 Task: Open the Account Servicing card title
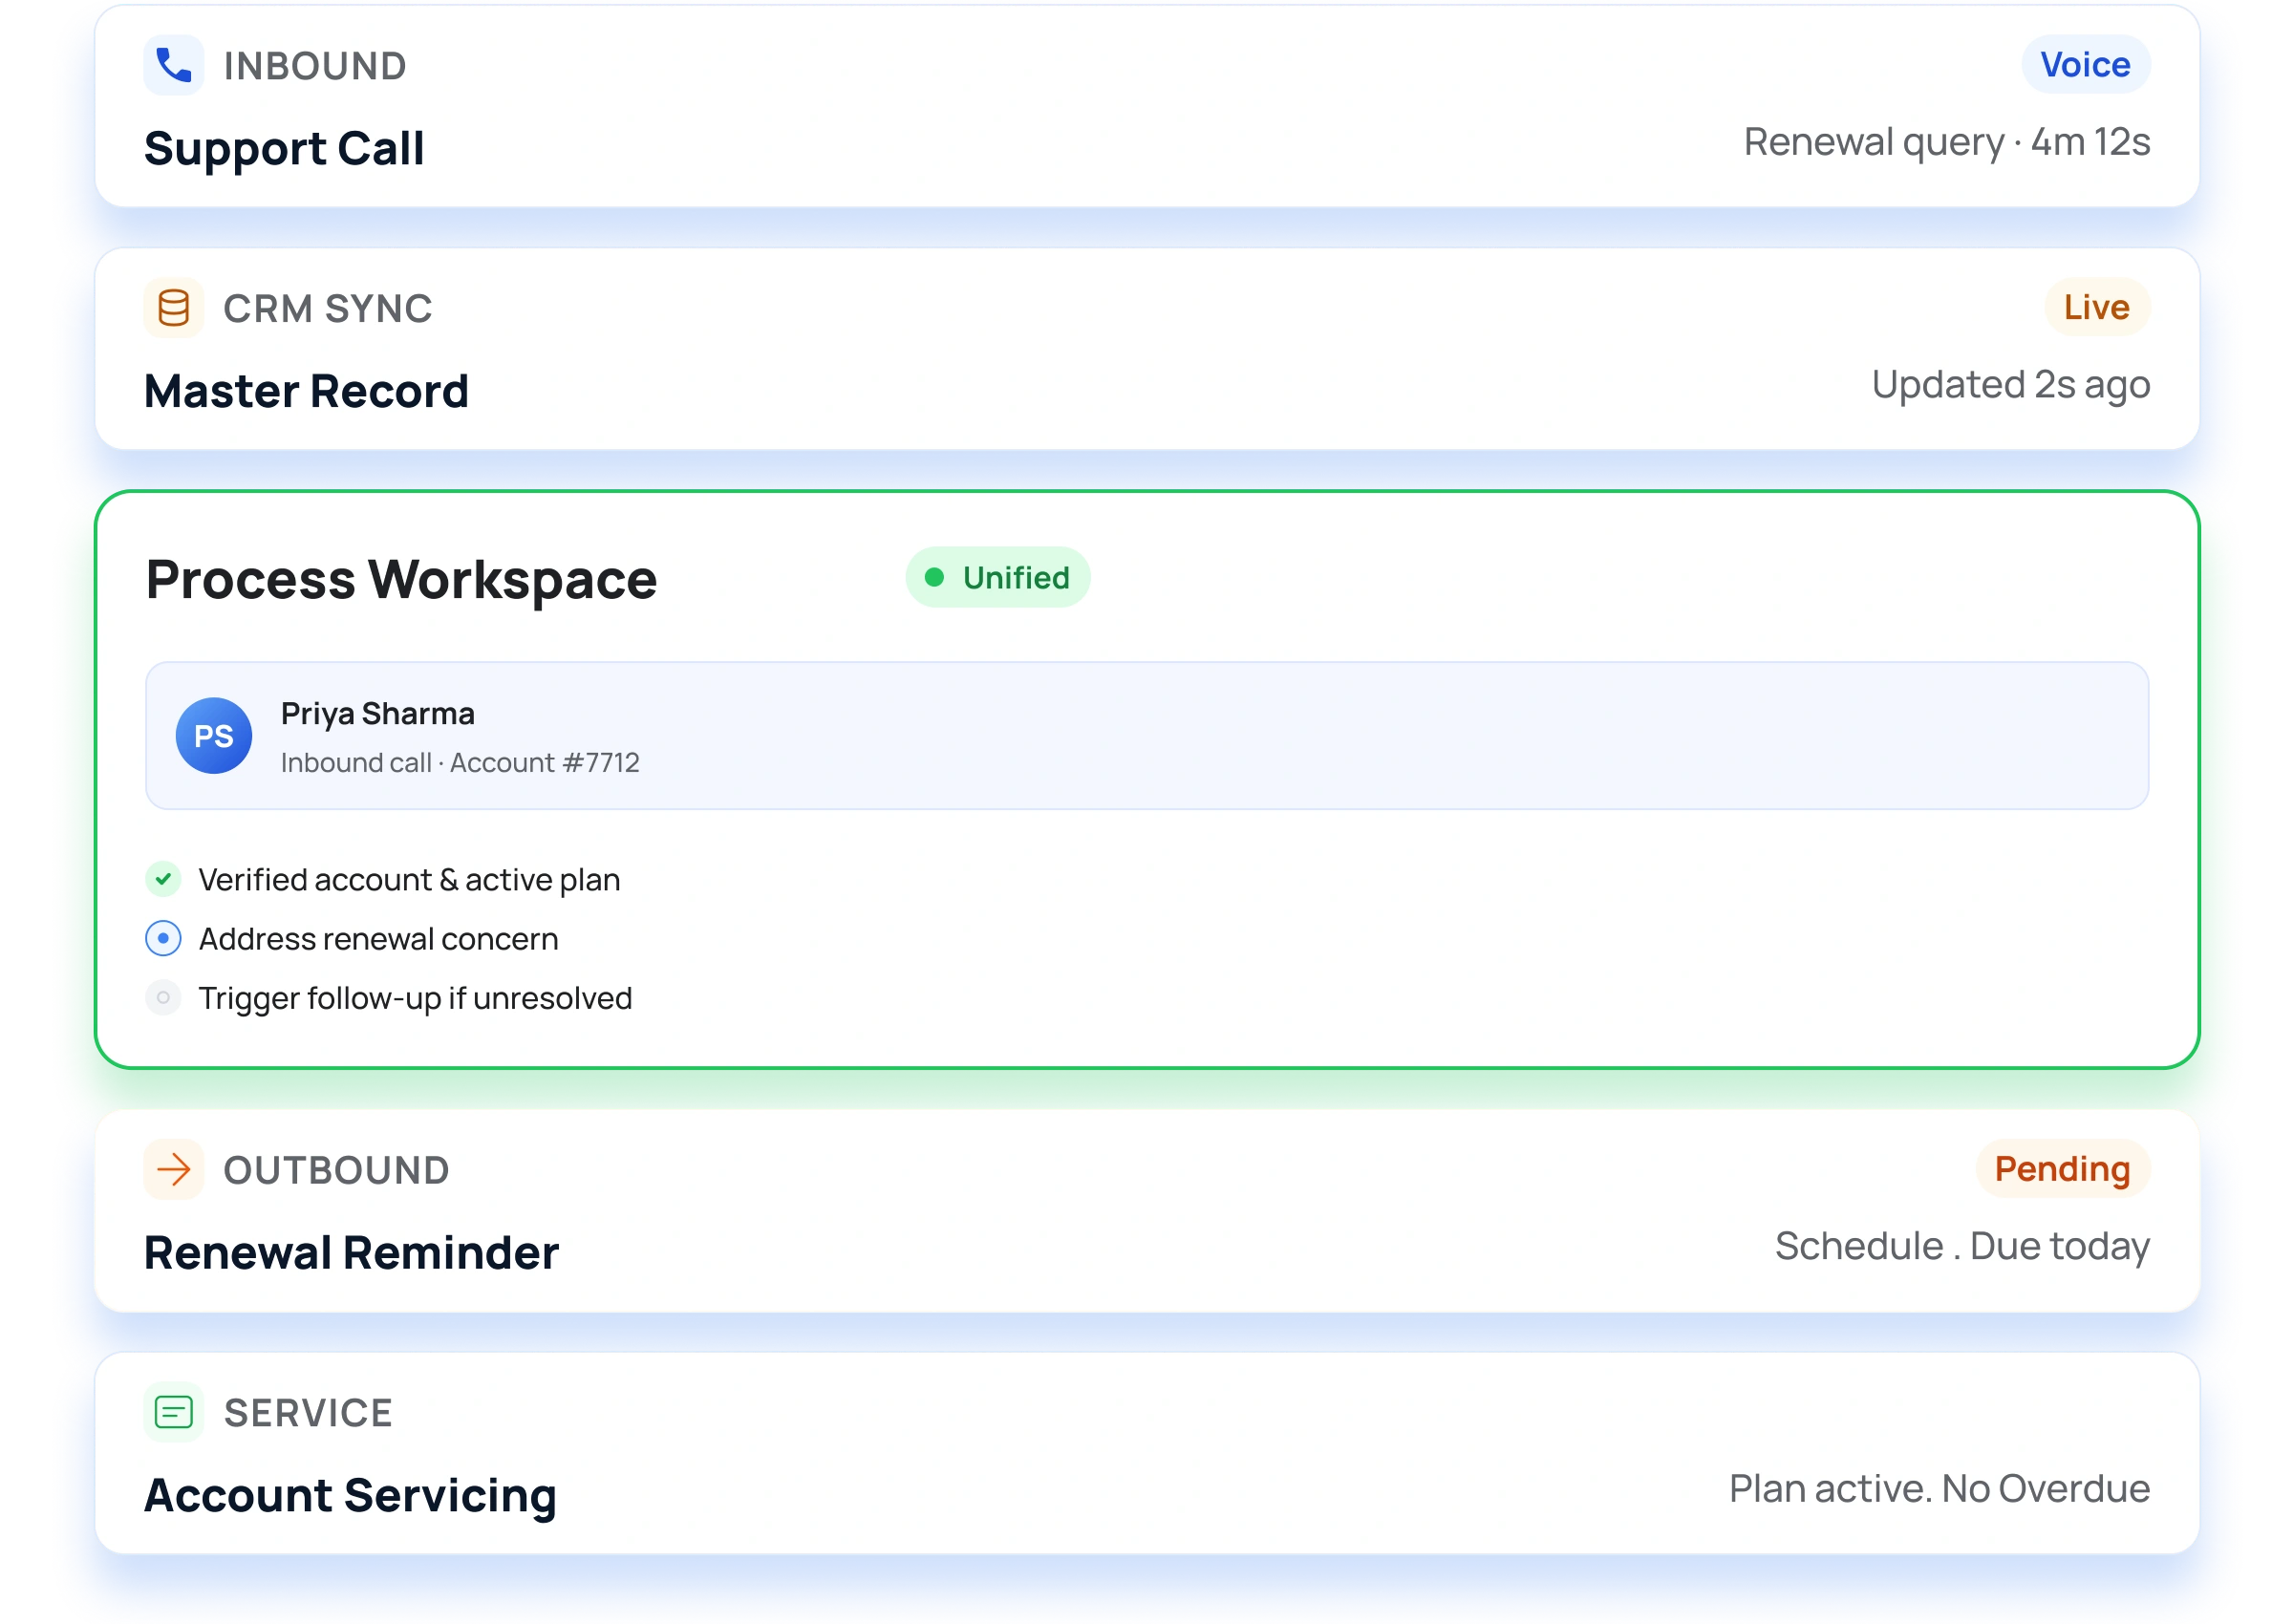coord(350,1495)
